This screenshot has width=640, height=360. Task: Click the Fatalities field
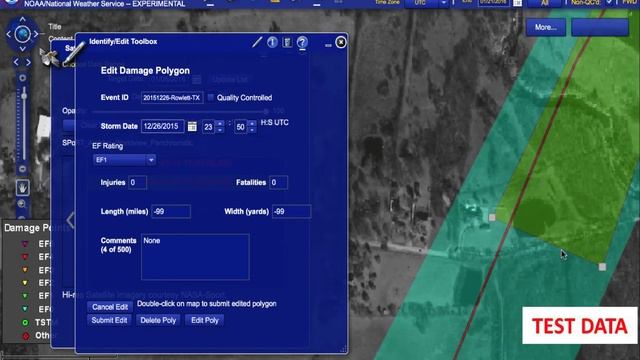[279, 182]
